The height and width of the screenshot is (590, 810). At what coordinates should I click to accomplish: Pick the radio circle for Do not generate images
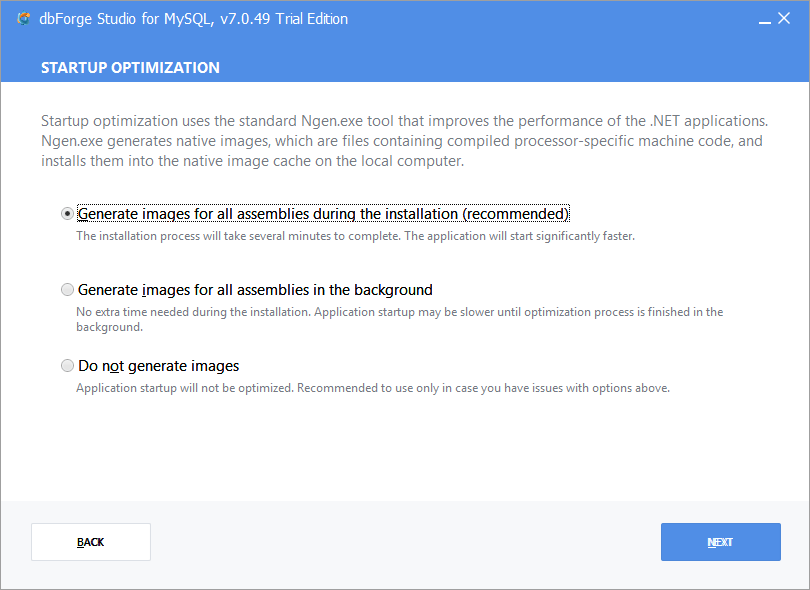tap(67, 366)
